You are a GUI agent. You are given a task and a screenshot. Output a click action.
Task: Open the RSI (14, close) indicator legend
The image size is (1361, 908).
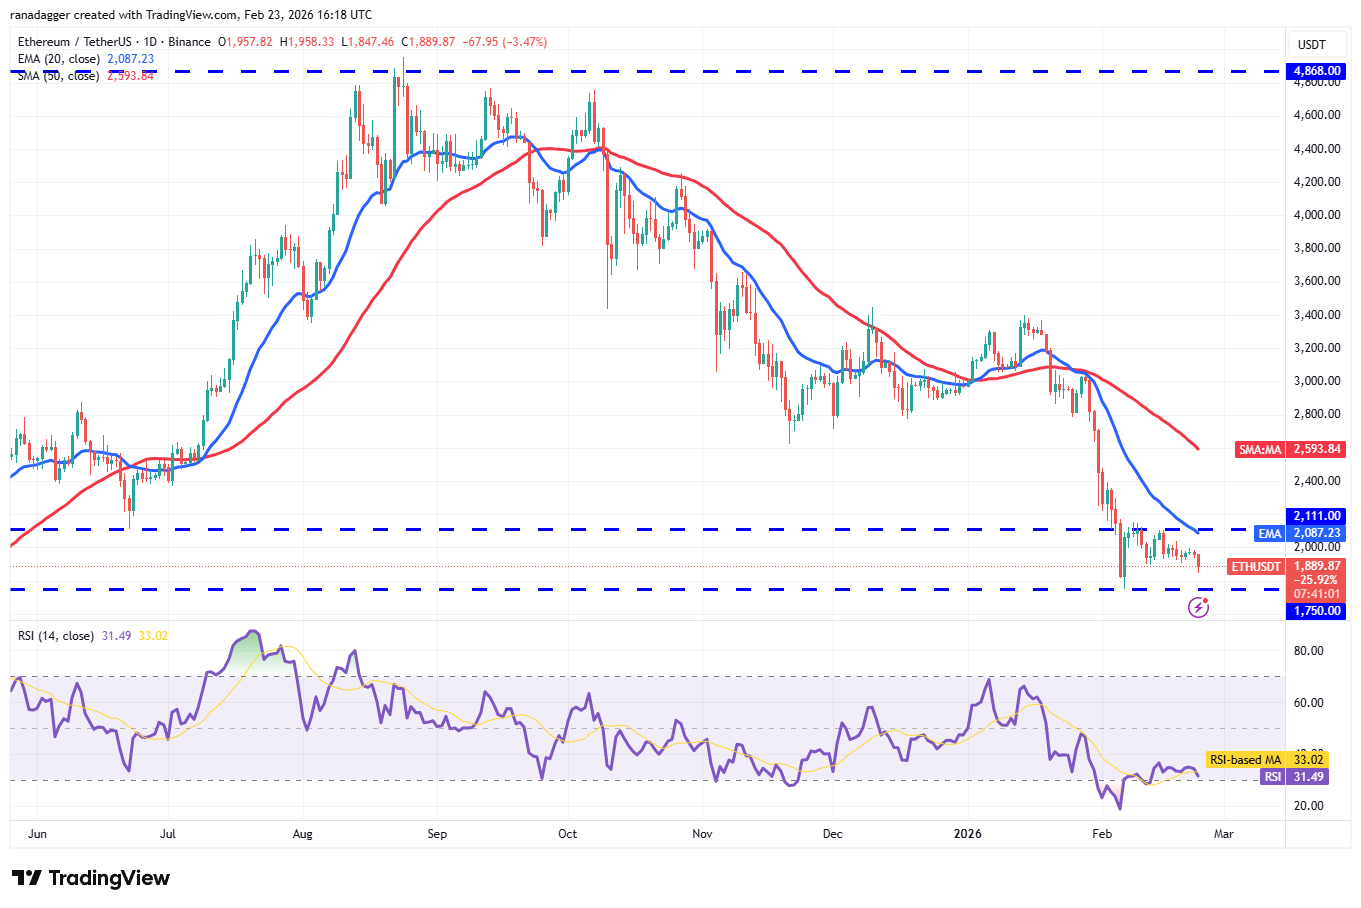pyautogui.click(x=55, y=635)
